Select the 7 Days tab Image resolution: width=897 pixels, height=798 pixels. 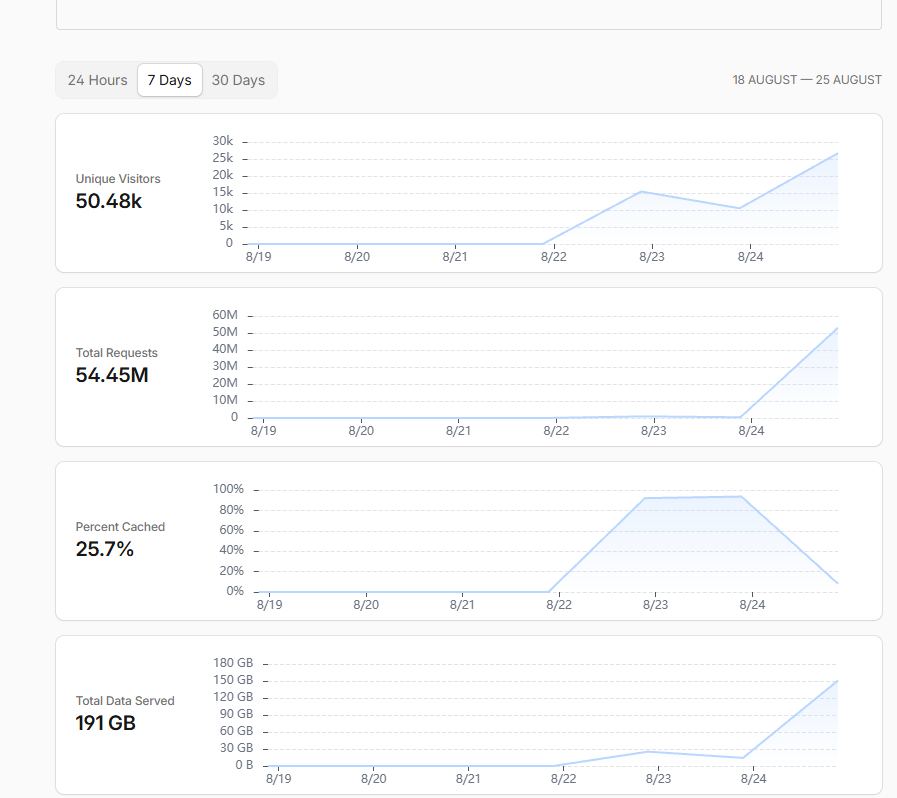tap(169, 80)
